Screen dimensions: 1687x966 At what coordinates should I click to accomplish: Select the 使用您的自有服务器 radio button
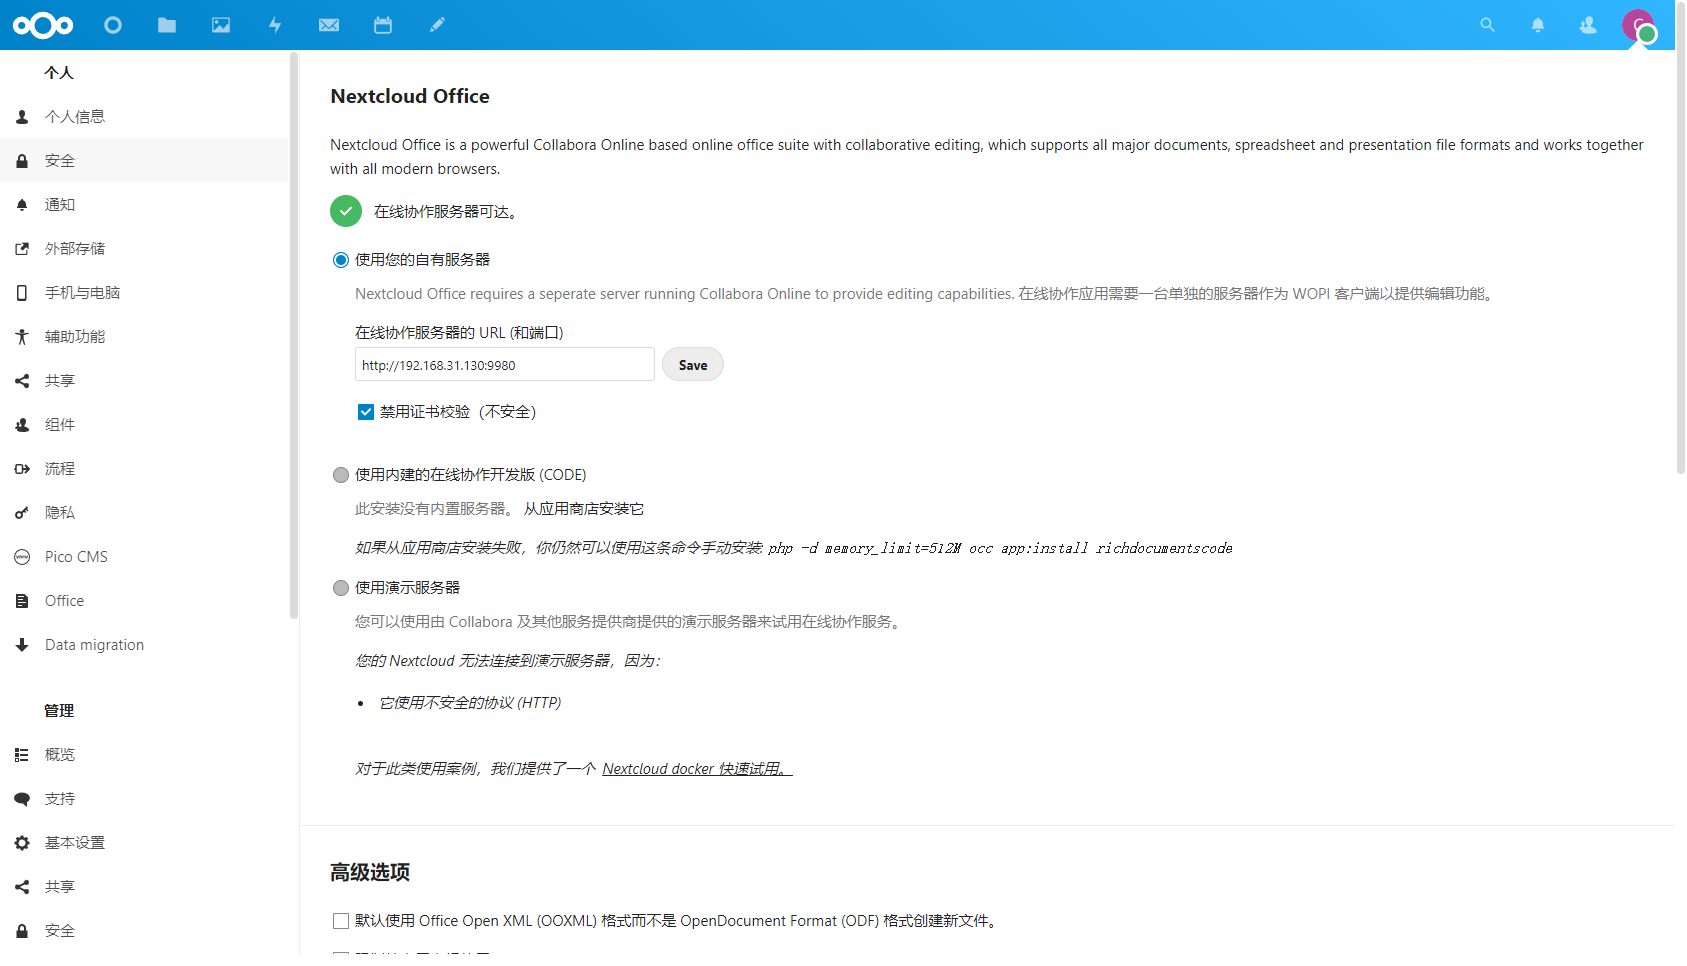tap(341, 260)
